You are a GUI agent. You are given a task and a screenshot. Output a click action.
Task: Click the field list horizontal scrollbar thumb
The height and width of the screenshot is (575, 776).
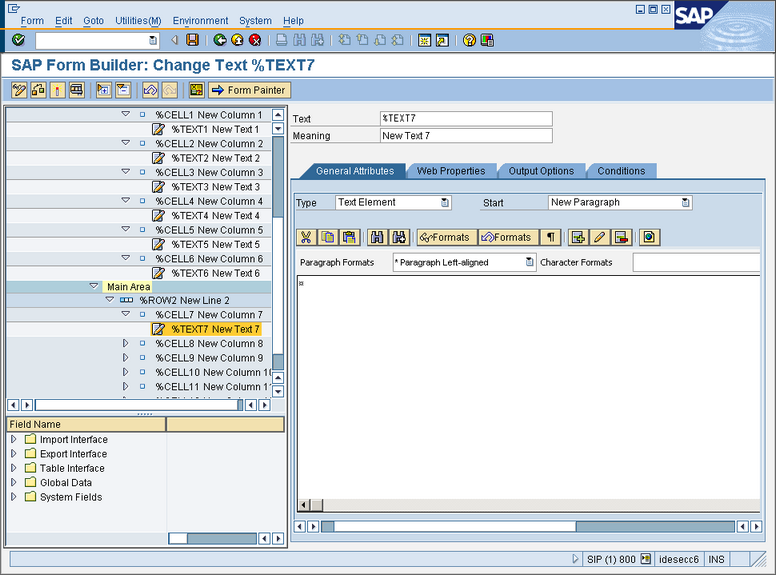178,538
